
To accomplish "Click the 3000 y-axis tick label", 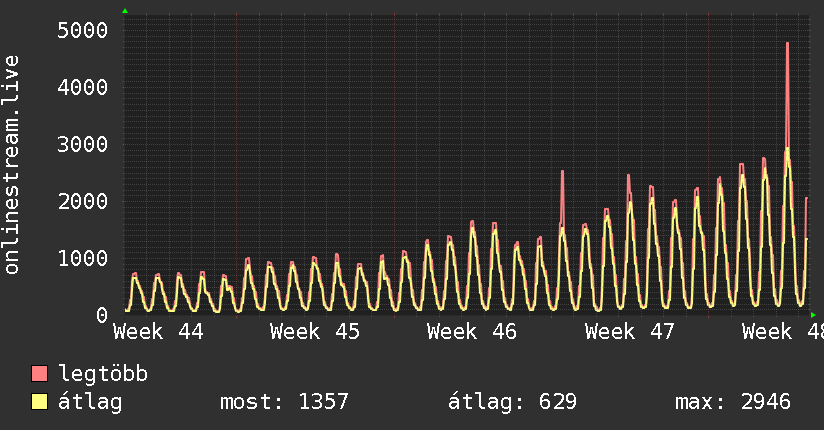I will (x=83, y=145).
